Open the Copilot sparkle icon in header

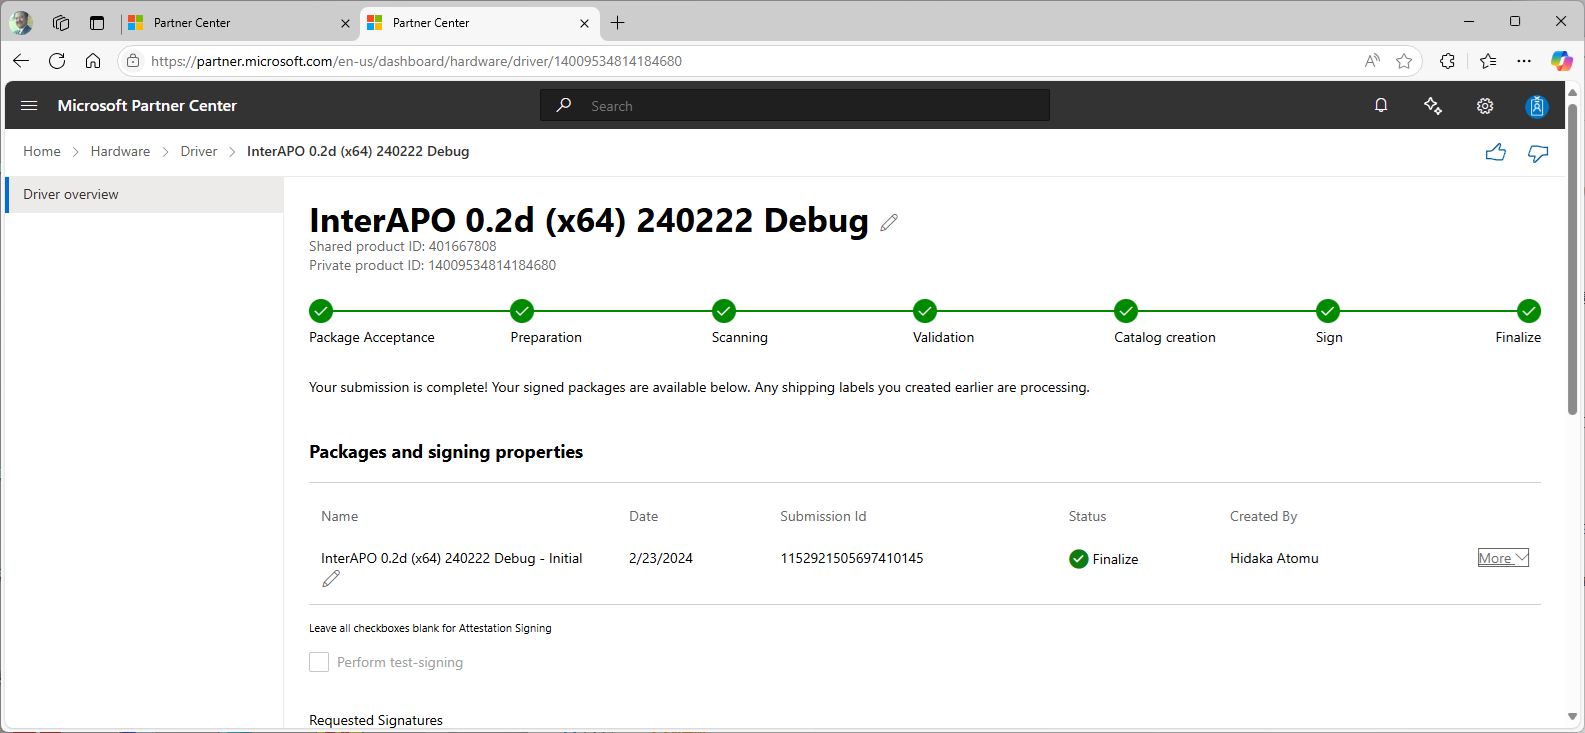pyautogui.click(x=1433, y=106)
